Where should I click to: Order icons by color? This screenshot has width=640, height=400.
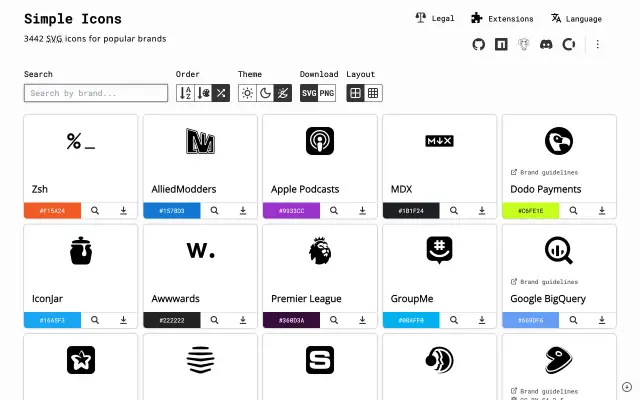(x=203, y=93)
